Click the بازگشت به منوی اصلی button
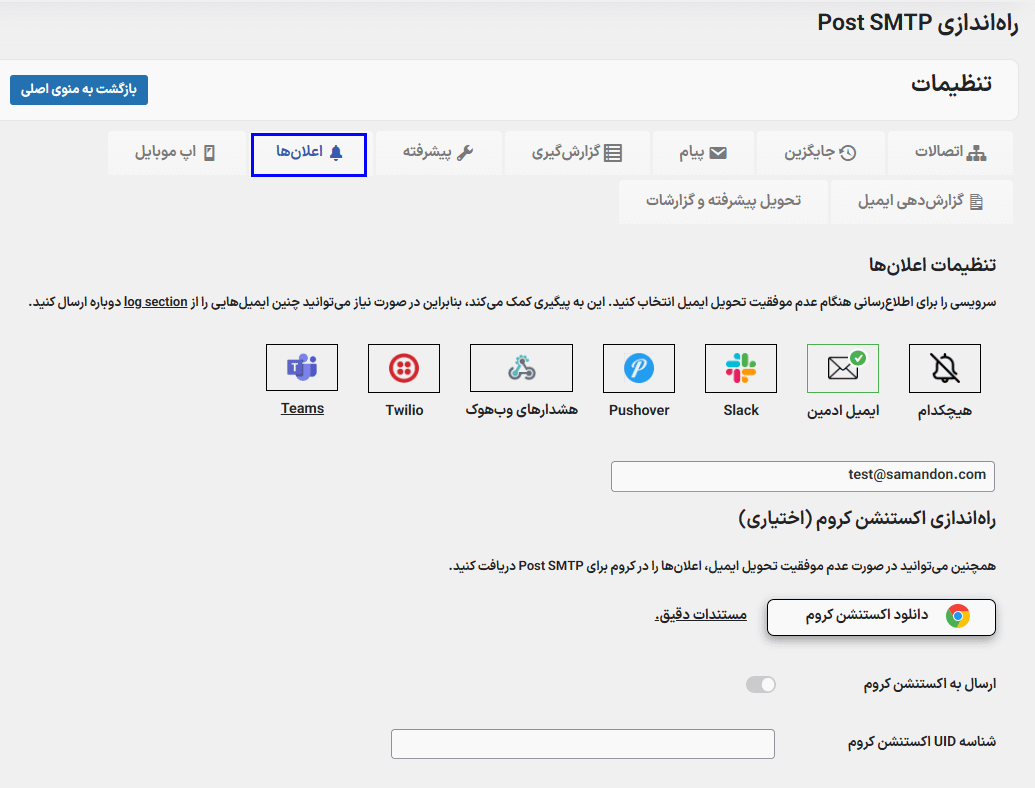The height and width of the screenshot is (788, 1035). click(x=78, y=89)
